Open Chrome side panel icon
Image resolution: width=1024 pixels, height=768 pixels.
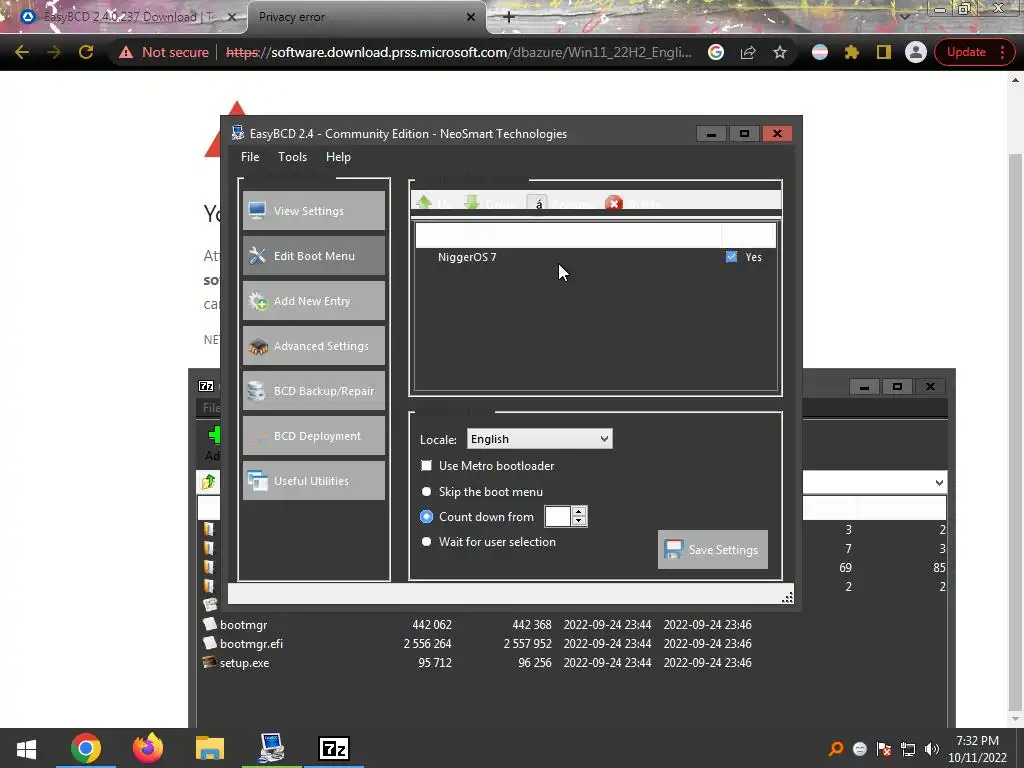click(884, 52)
